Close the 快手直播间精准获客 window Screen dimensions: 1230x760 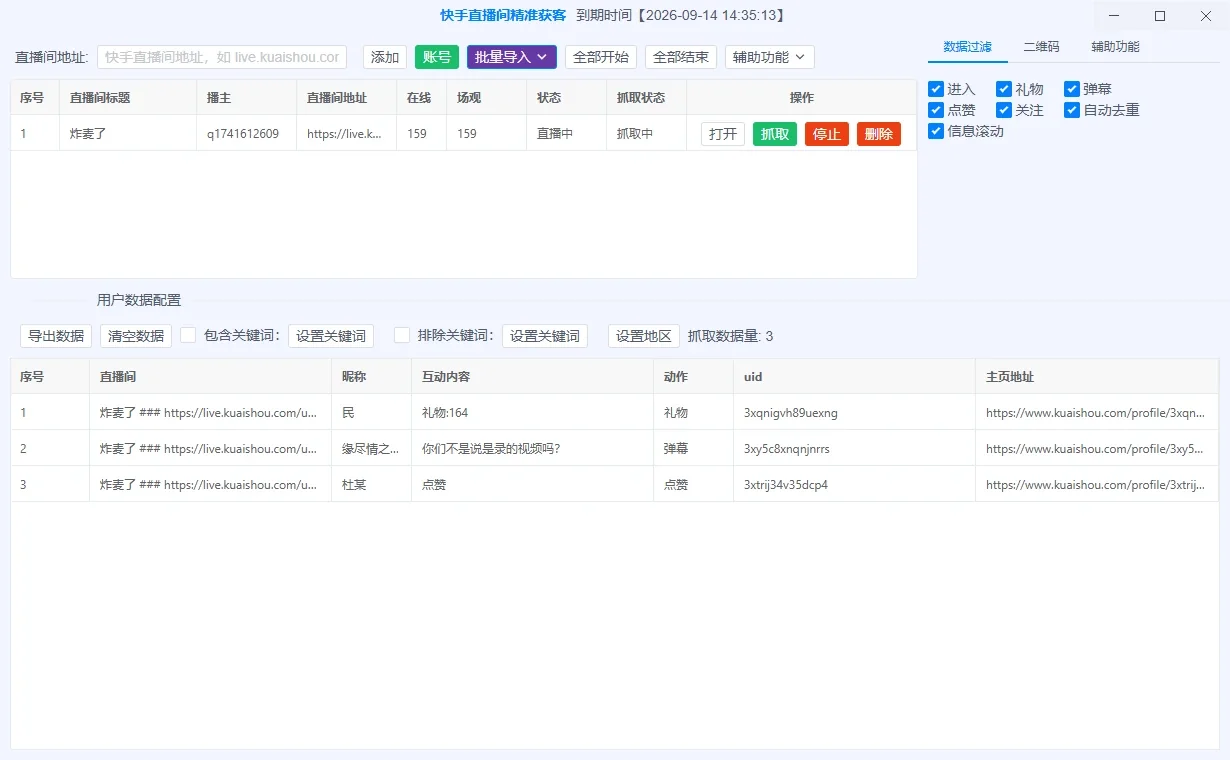point(1206,16)
